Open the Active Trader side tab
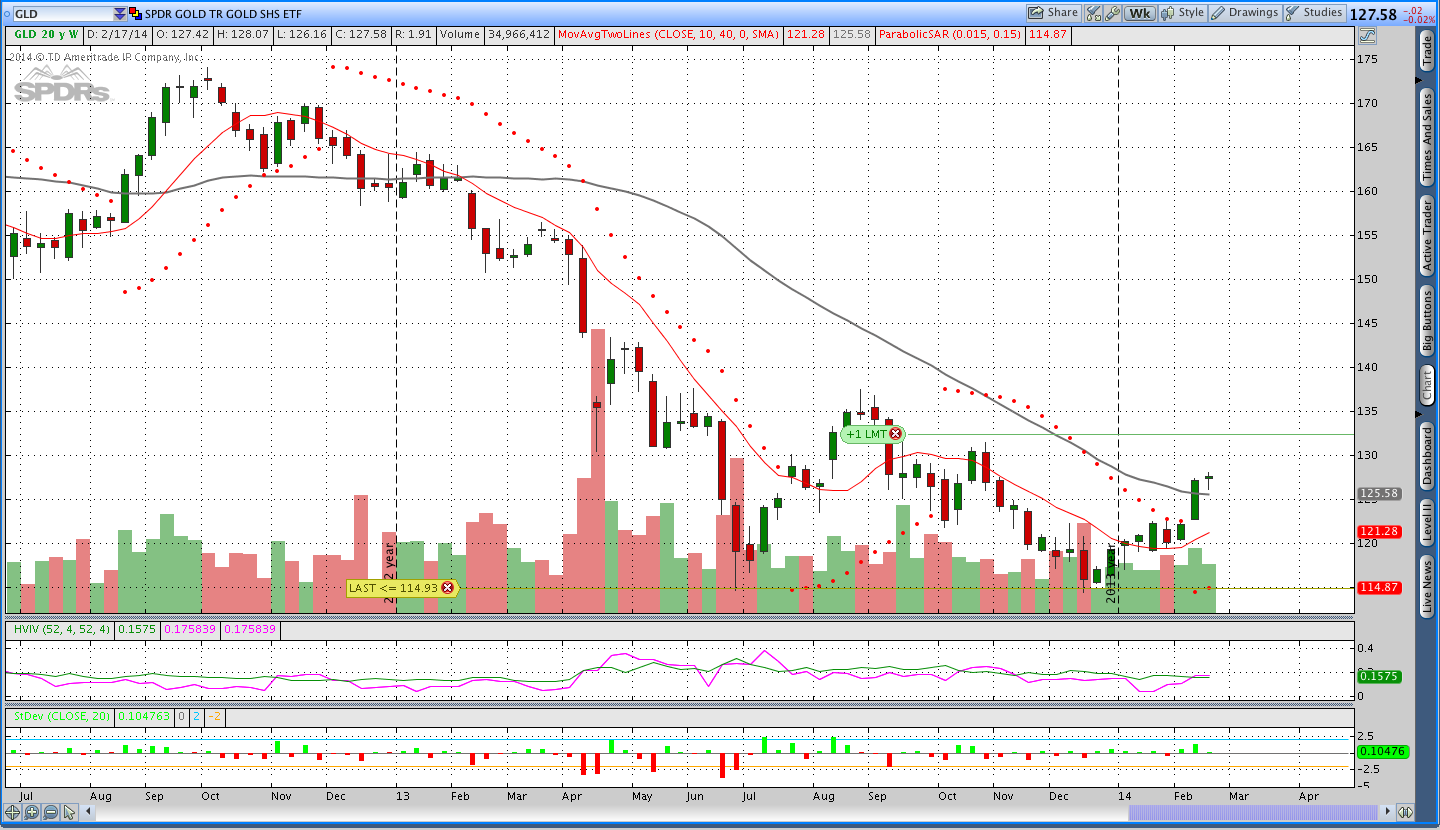 pyautogui.click(x=1427, y=235)
